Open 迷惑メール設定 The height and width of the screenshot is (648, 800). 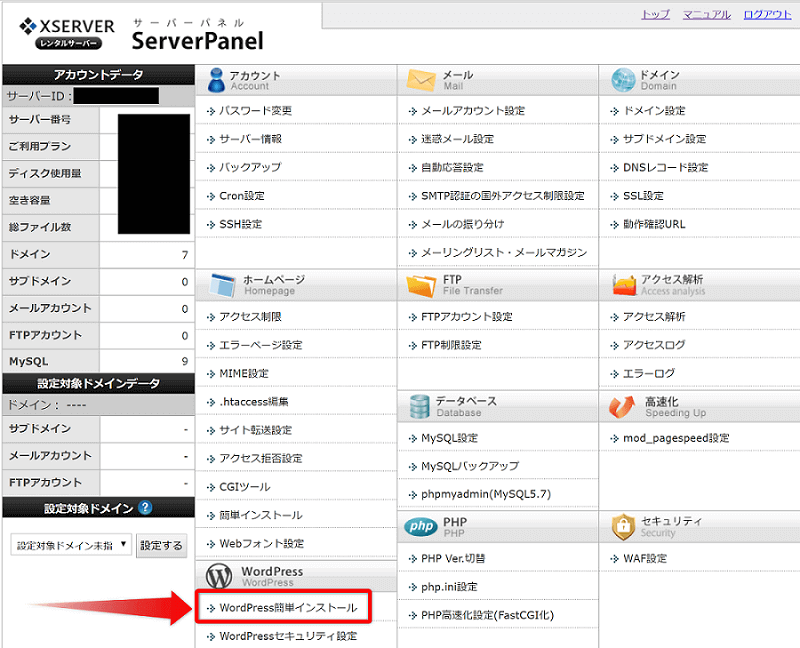[457, 139]
